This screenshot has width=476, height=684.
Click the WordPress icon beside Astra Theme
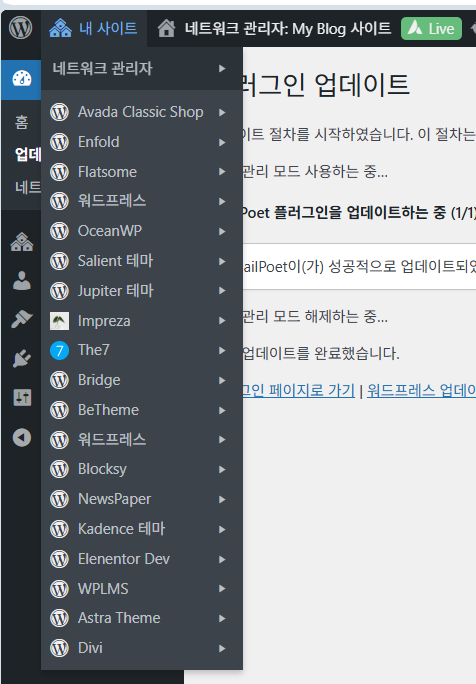pyautogui.click(x=59, y=618)
